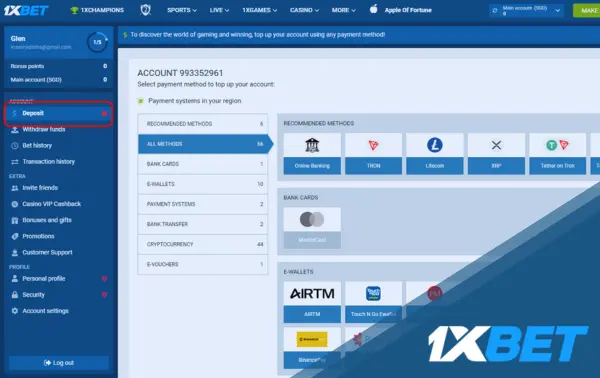Click the balance refresh icon
Image resolution: width=600 pixels, height=378 pixels.
[495, 10]
